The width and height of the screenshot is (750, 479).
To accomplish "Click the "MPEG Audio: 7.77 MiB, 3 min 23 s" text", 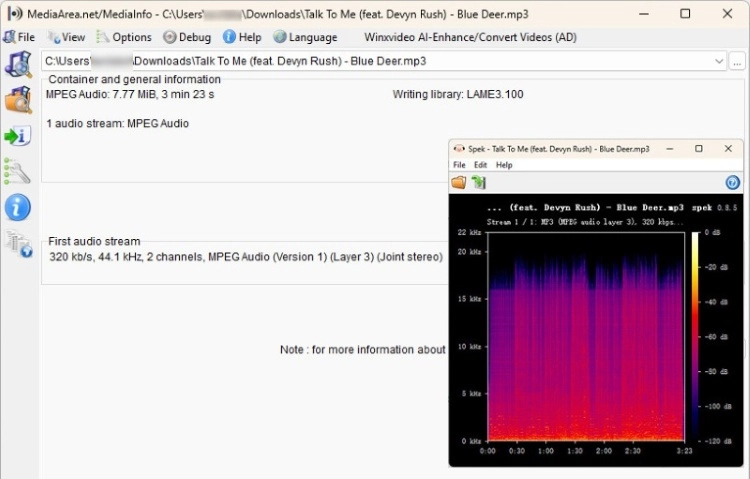I will coord(130,94).
